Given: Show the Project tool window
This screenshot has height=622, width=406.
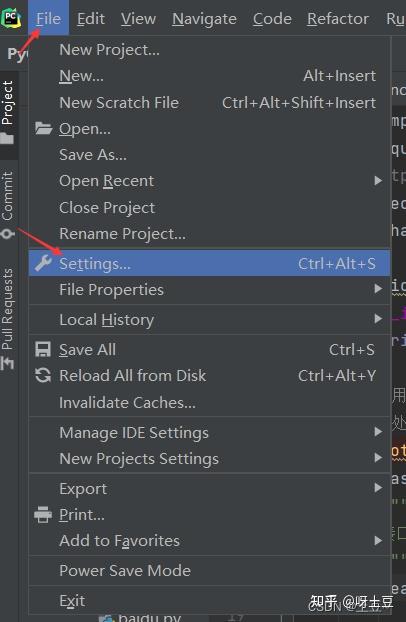Looking at the screenshot, I should pyautogui.click(x=8, y=112).
